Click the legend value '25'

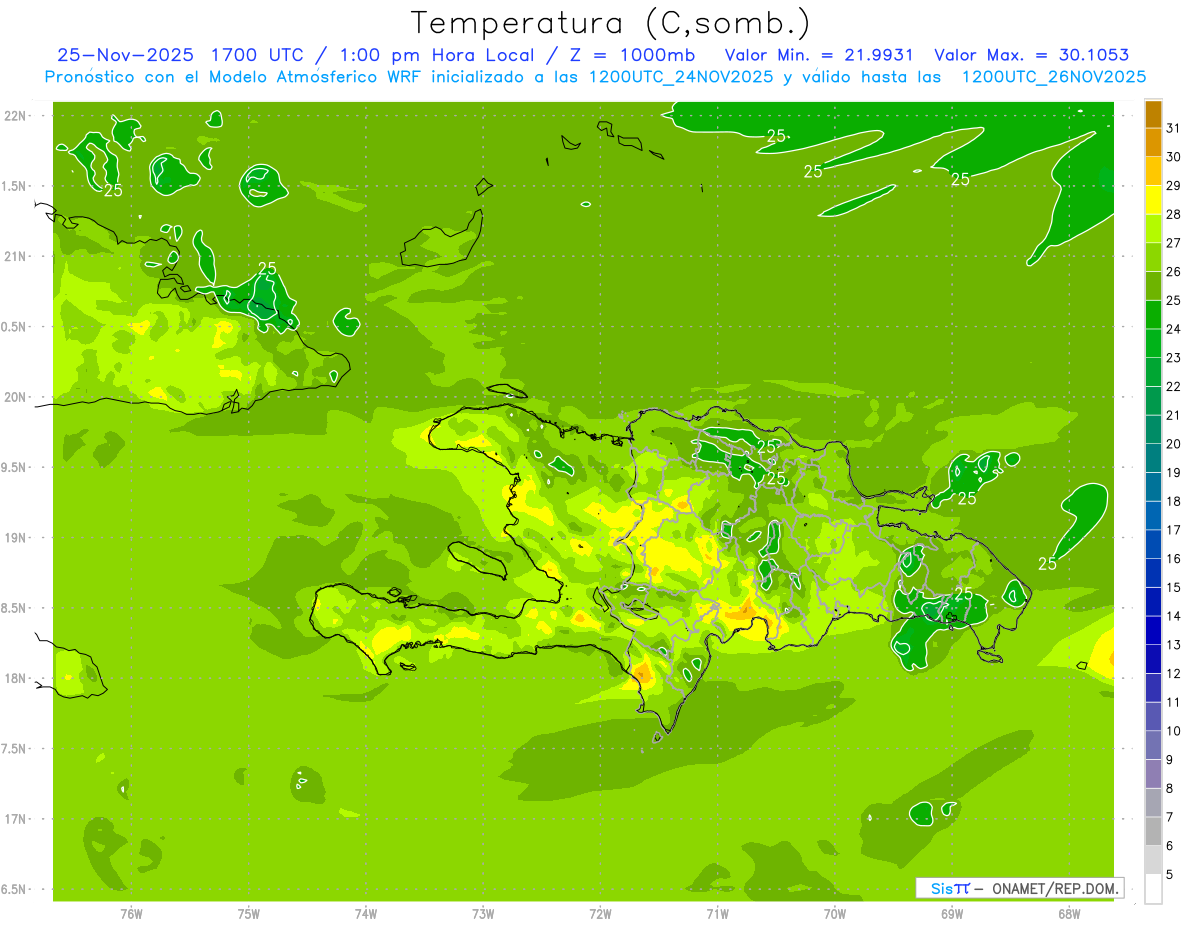pyautogui.click(x=1174, y=300)
